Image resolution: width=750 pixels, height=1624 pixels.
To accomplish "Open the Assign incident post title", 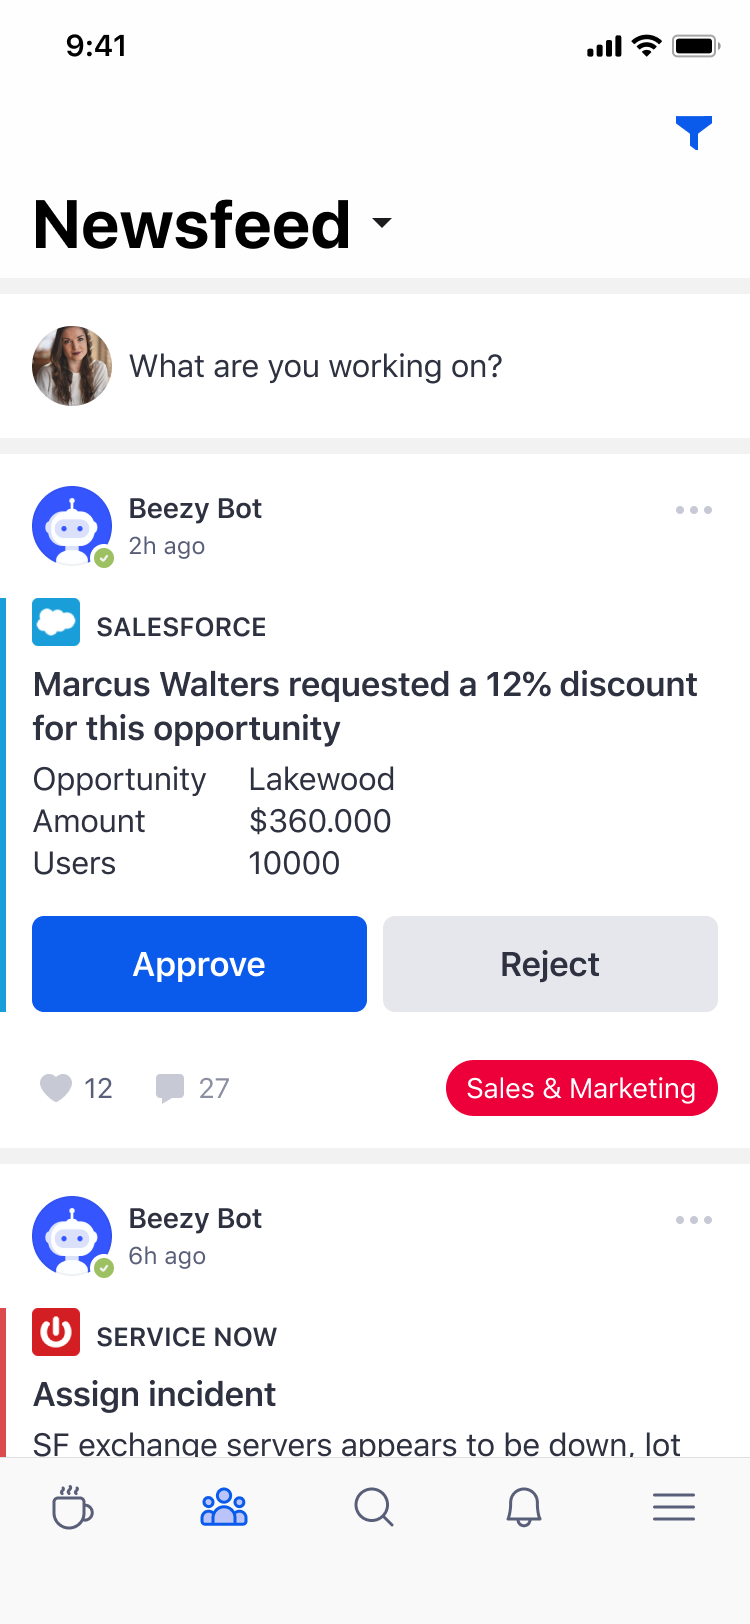I will pyautogui.click(x=155, y=1394).
